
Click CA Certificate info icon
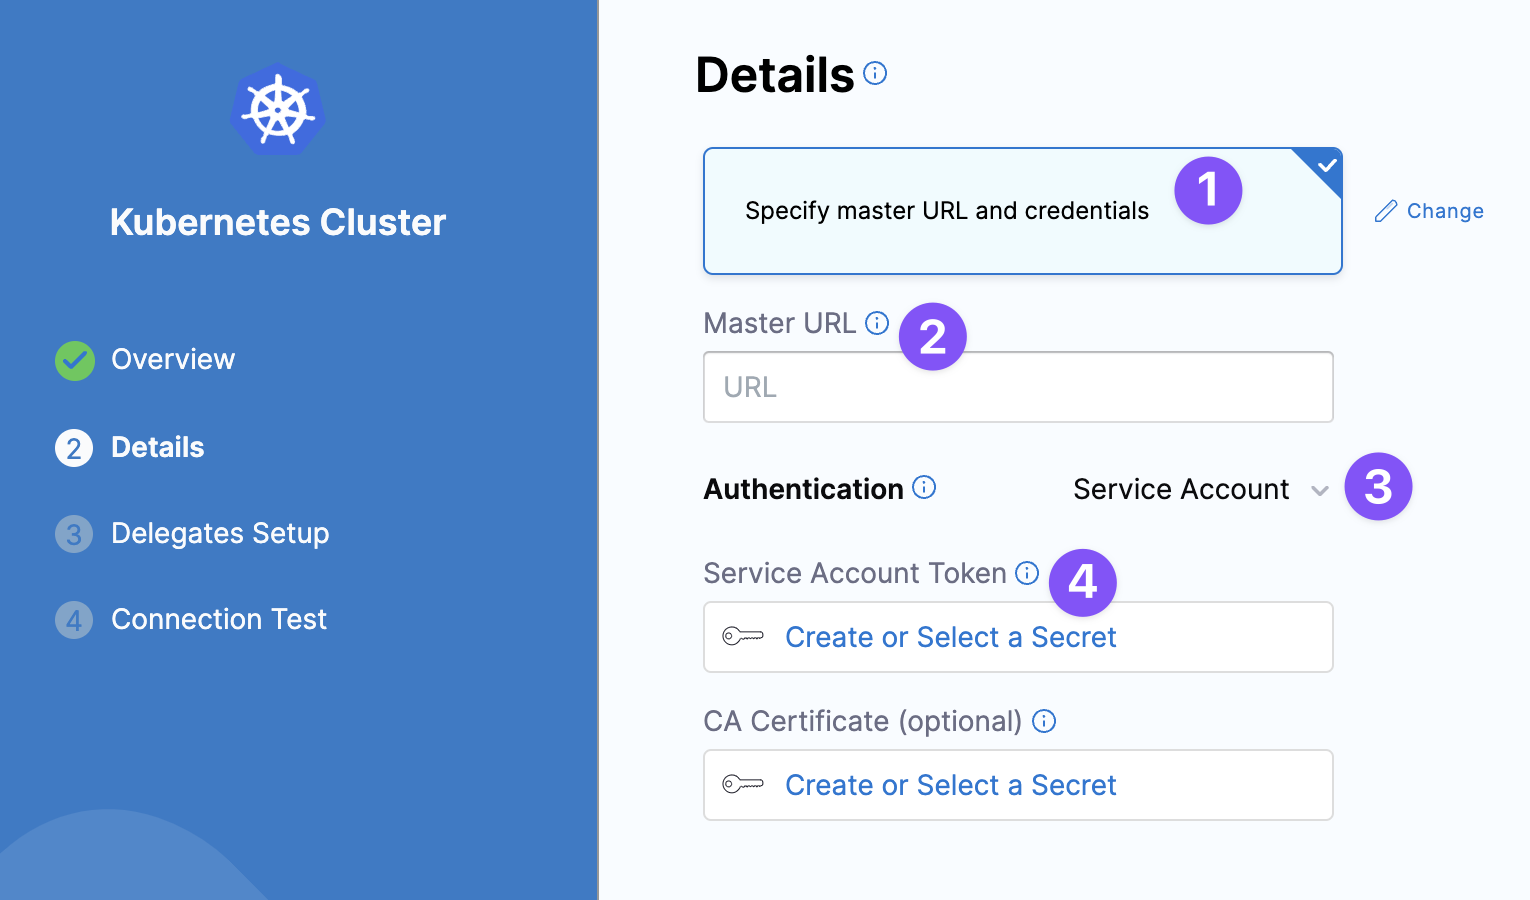click(x=1044, y=721)
